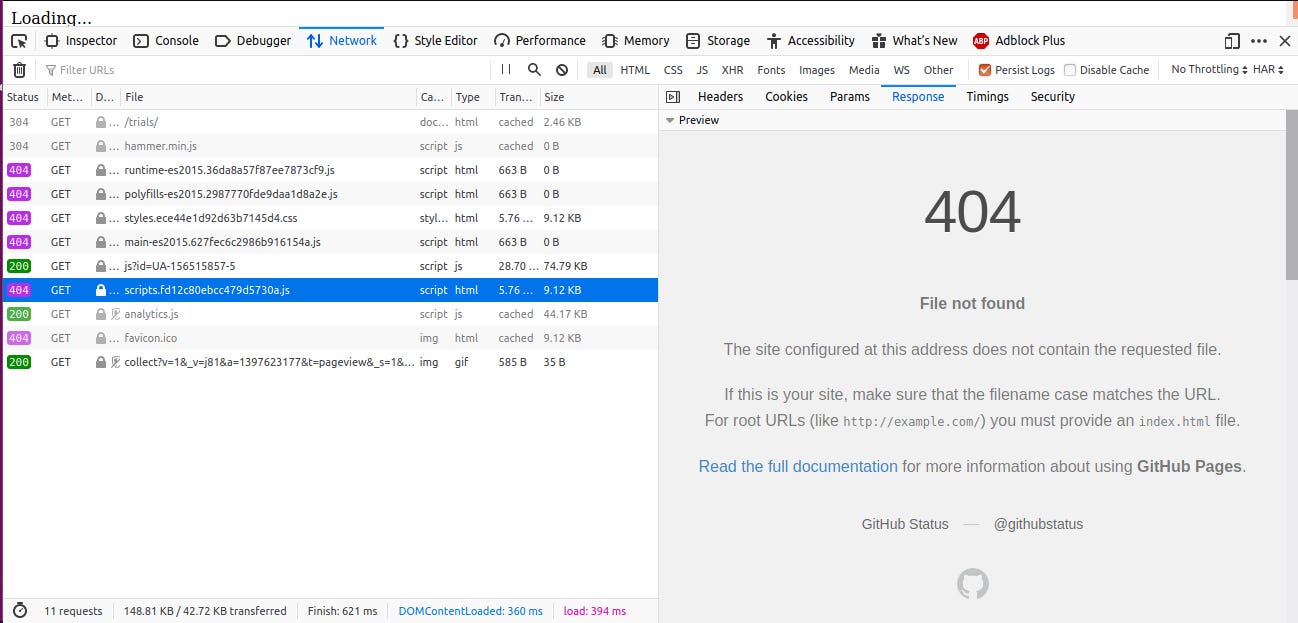Screen dimensions: 1298x623
Task: Select the main-es2015 js request row
Action: [330, 242]
